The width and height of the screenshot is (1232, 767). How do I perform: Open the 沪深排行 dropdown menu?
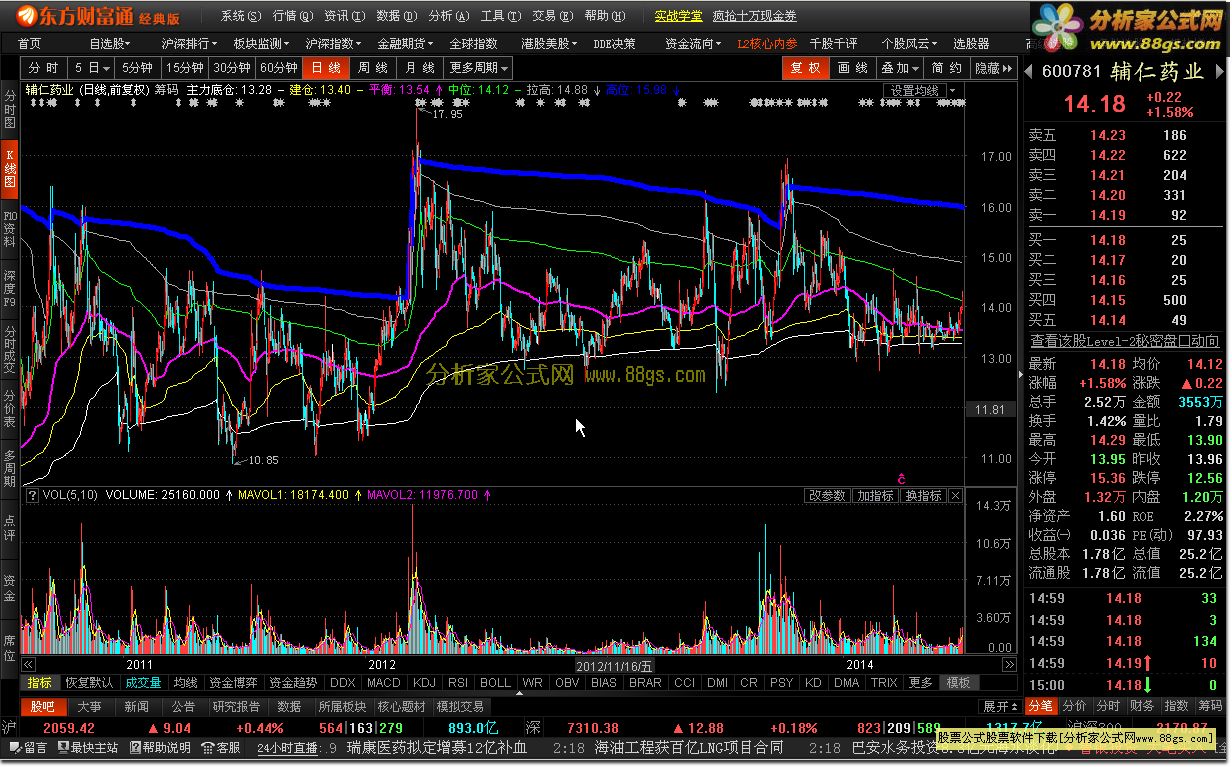190,44
